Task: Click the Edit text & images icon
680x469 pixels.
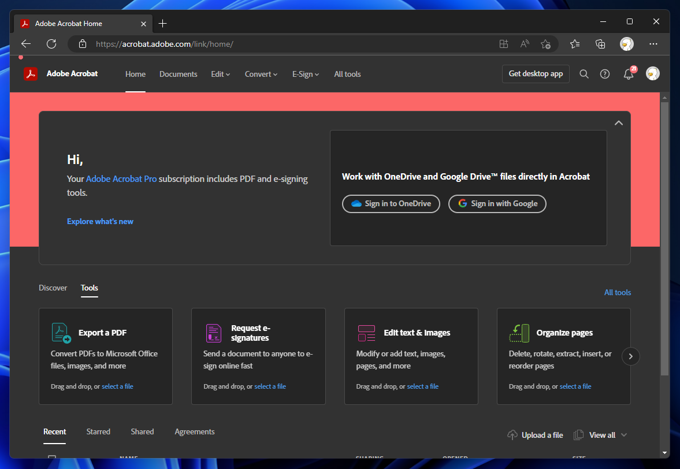Action: click(x=366, y=333)
